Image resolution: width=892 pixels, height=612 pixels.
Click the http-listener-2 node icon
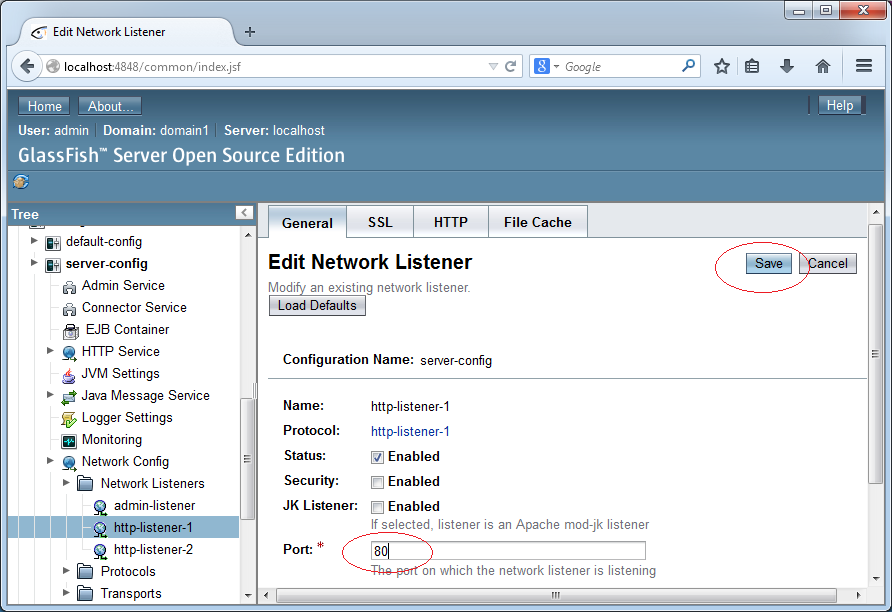(x=100, y=551)
